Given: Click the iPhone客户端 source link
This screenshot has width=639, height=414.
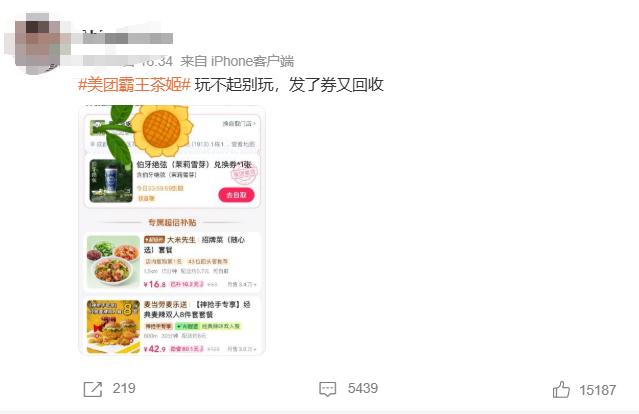Looking at the screenshot, I should coord(252,62).
